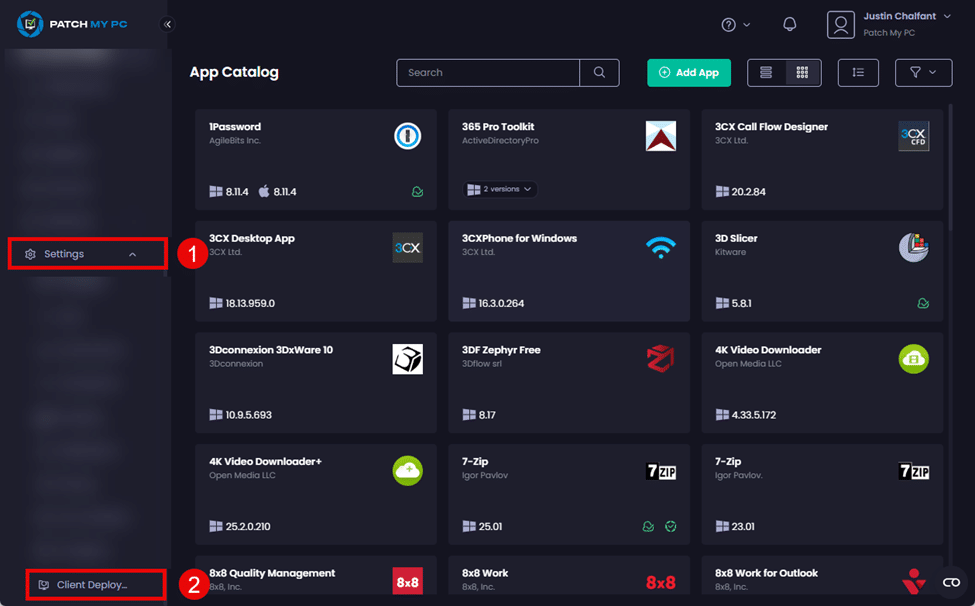
Task: Open the sort order options button
Action: click(858, 73)
